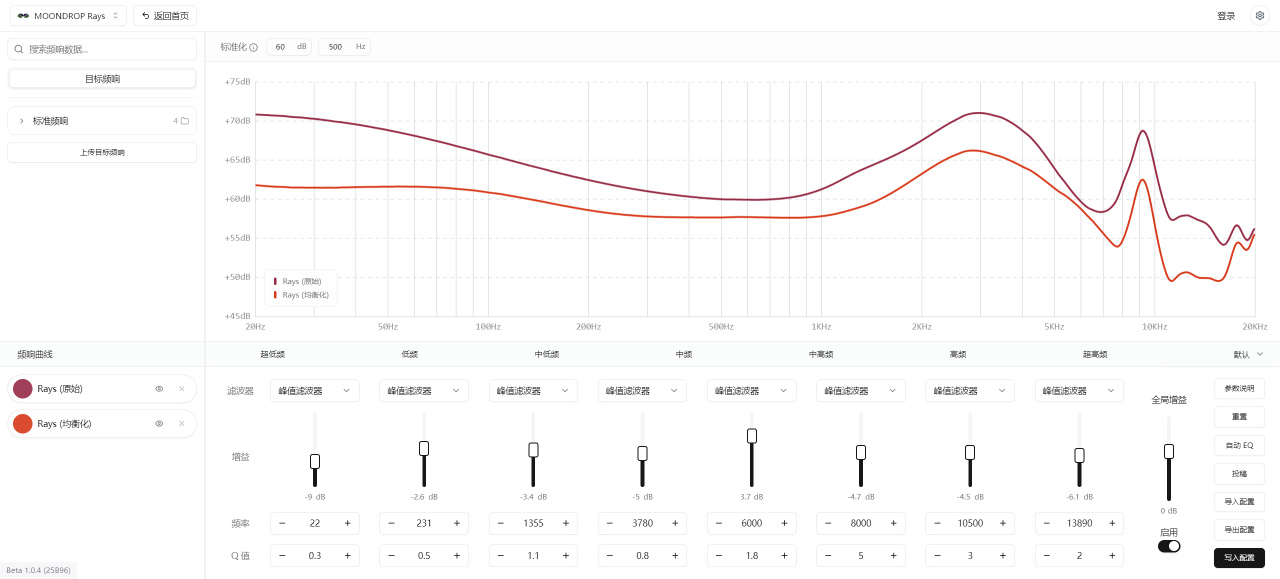Click 导入配置 import config

1239,501
